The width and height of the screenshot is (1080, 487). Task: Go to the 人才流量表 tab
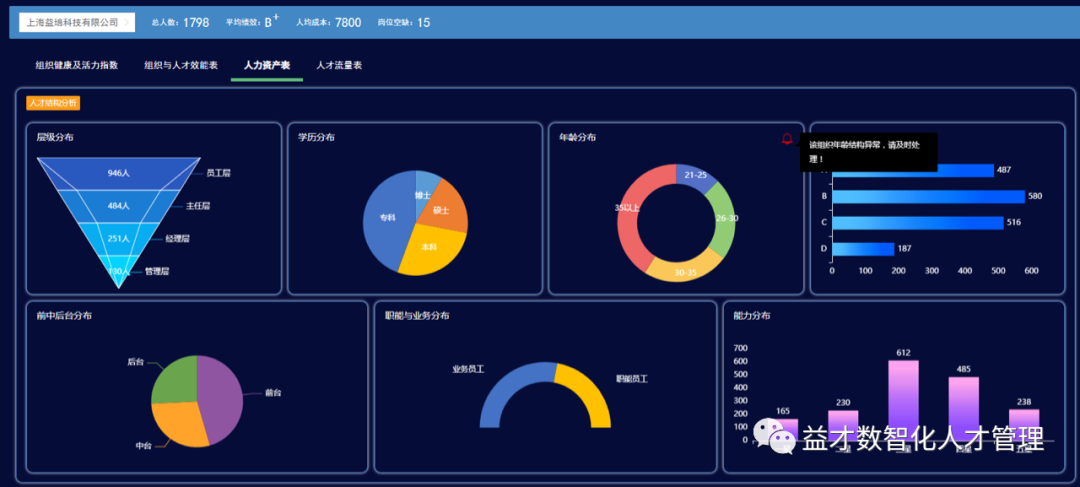tap(340, 65)
